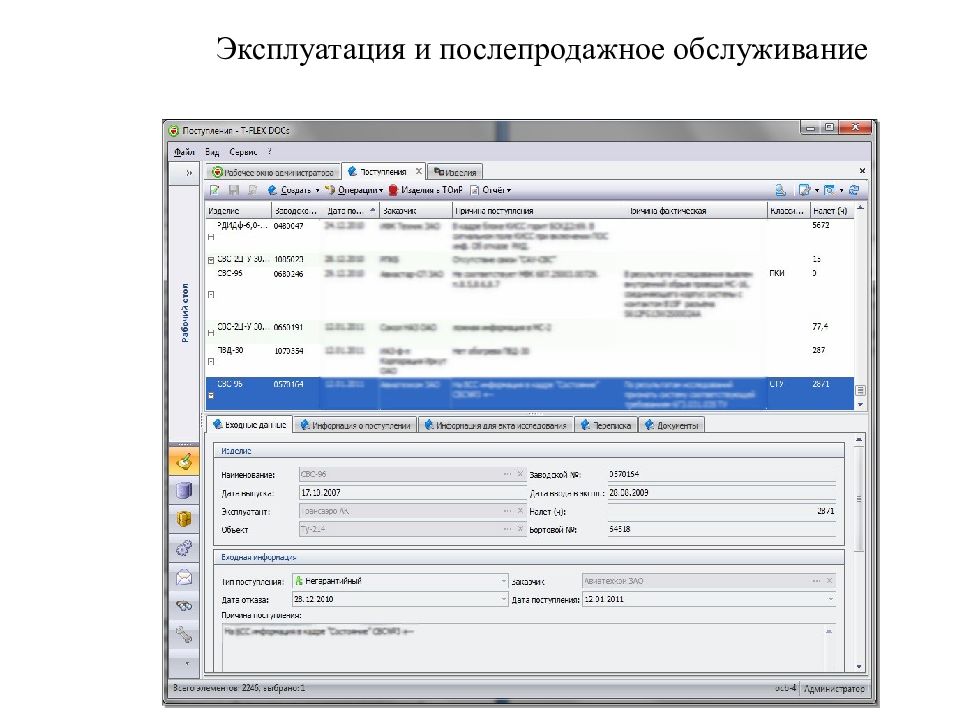Screen dimensions: 960x720
Task: Switch to the Изделия tab
Action: point(456,172)
